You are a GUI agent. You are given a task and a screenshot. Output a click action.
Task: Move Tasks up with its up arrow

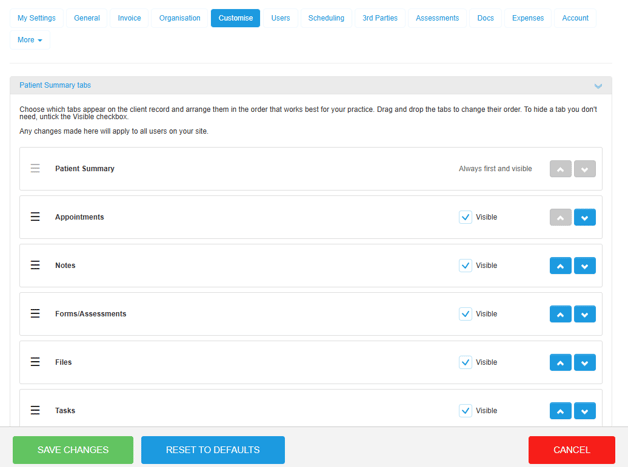(x=560, y=411)
